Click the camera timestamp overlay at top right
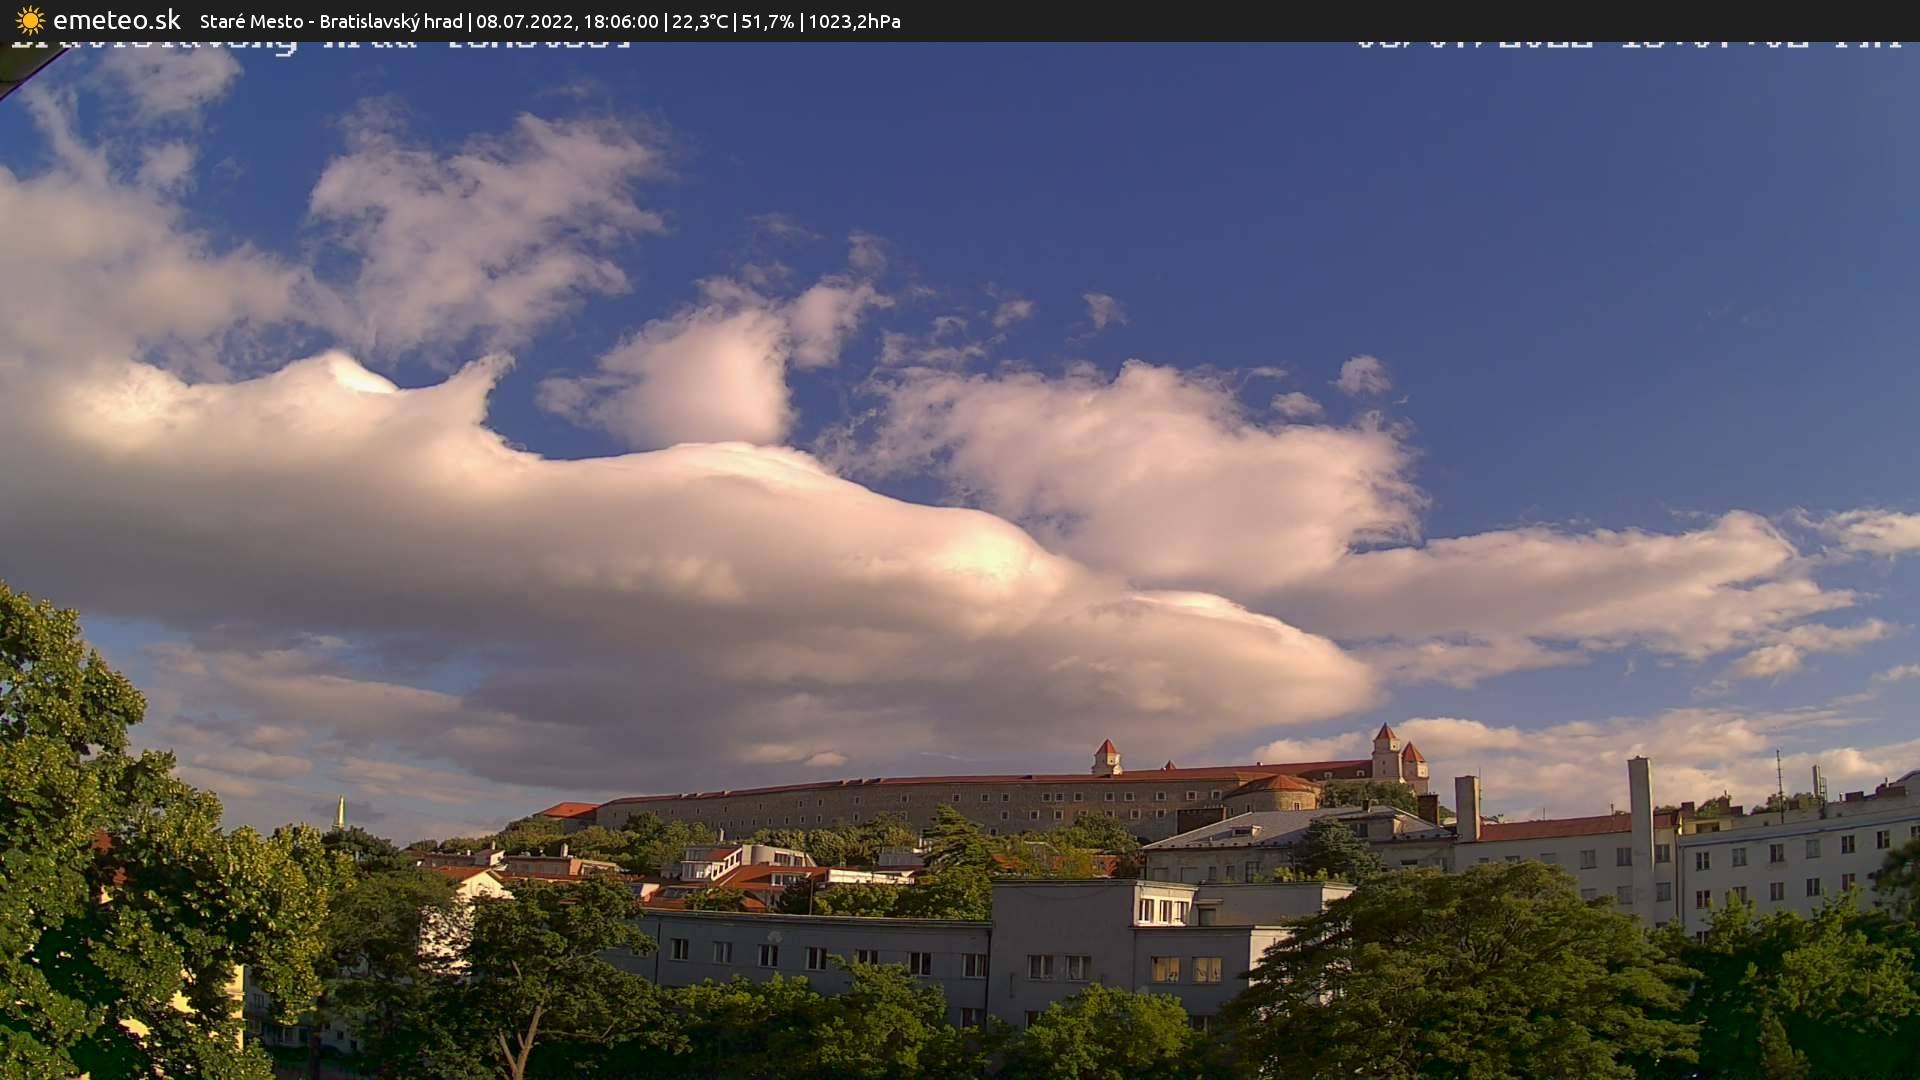The width and height of the screenshot is (1920, 1080). (1627, 44)
